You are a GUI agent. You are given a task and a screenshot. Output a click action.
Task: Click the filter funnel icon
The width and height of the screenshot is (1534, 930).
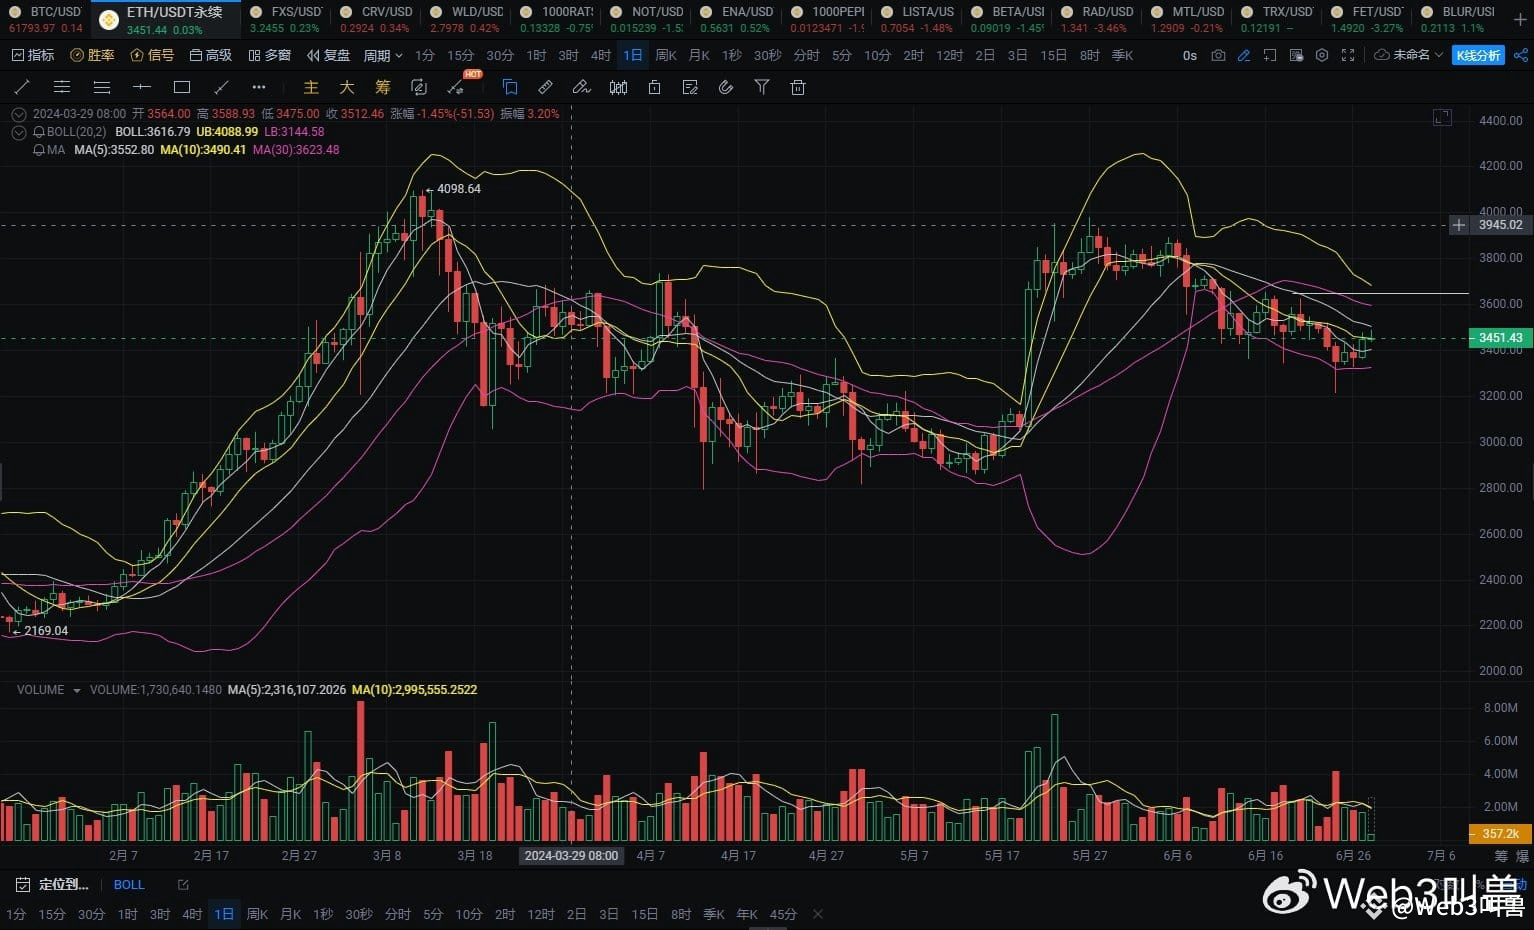pos(762,88)
